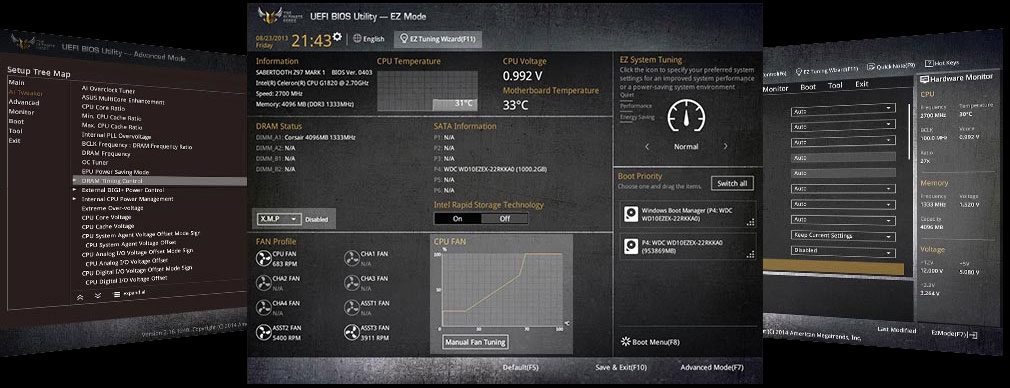
Task: Turn Intel Rapid Storage Technology Off
Action: pos(504,218)
